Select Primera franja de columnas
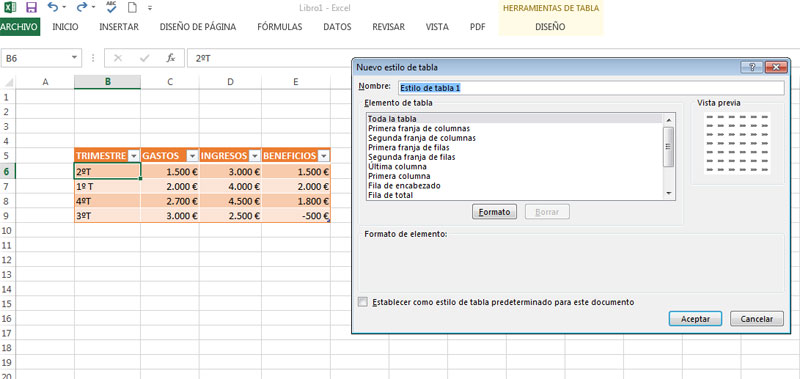Screen dimensions: 800x379 (515, 129)
